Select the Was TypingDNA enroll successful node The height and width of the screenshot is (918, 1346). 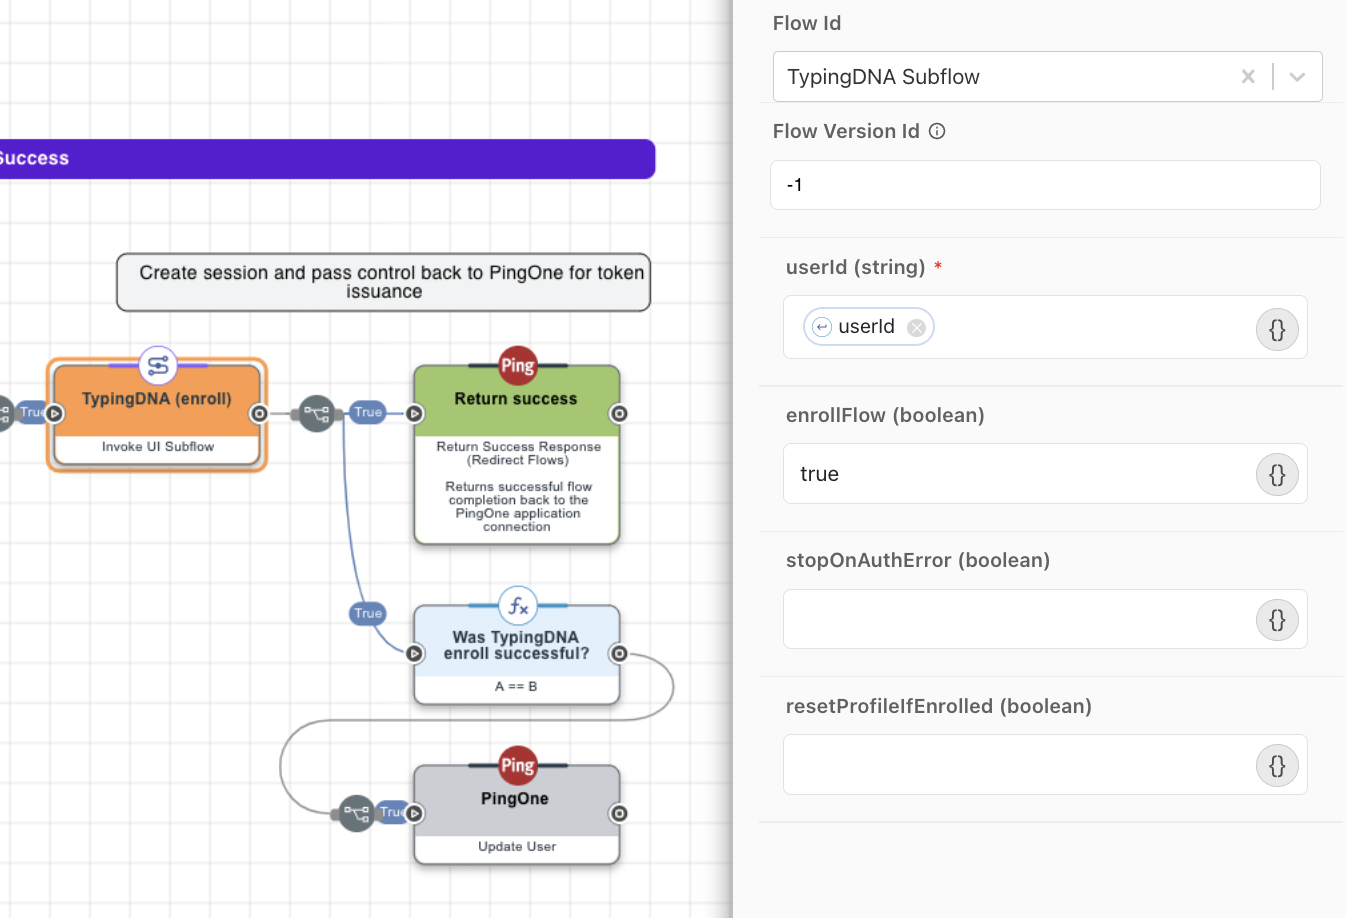(x=517, y=655)
